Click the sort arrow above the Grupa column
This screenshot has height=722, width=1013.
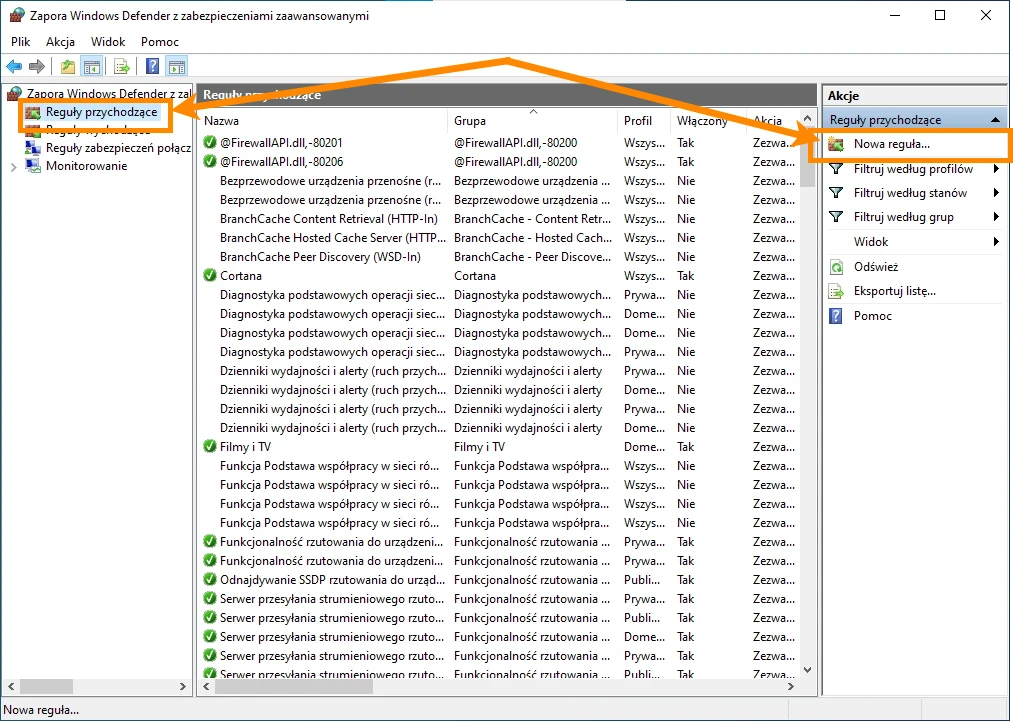tap(533, 112)
